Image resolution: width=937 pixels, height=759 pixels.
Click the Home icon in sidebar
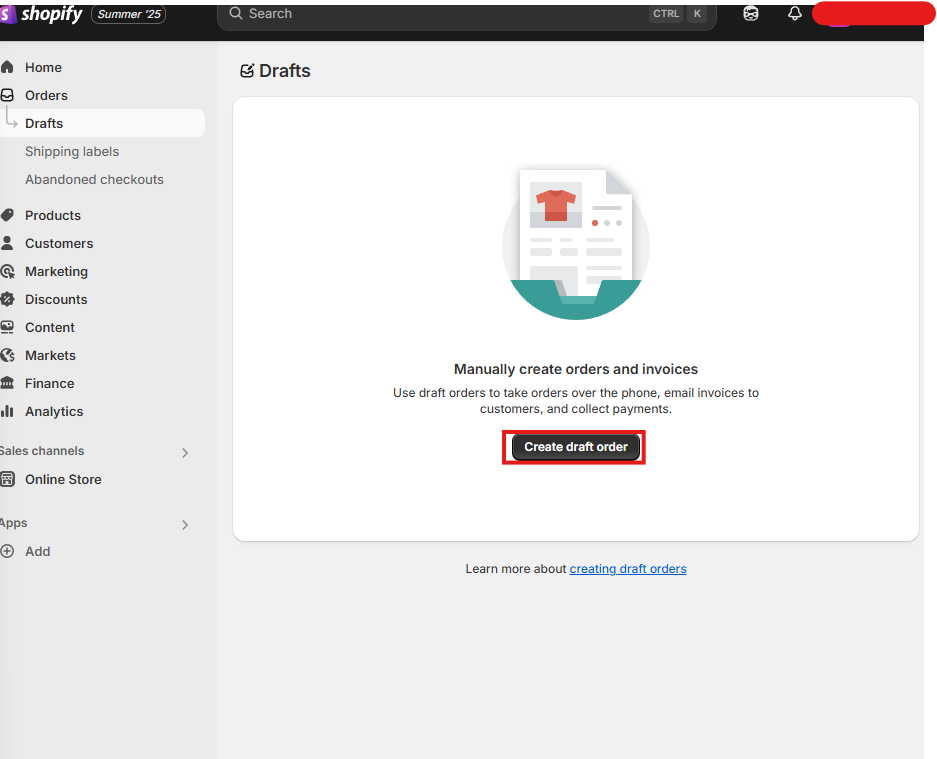coord(7,67)
